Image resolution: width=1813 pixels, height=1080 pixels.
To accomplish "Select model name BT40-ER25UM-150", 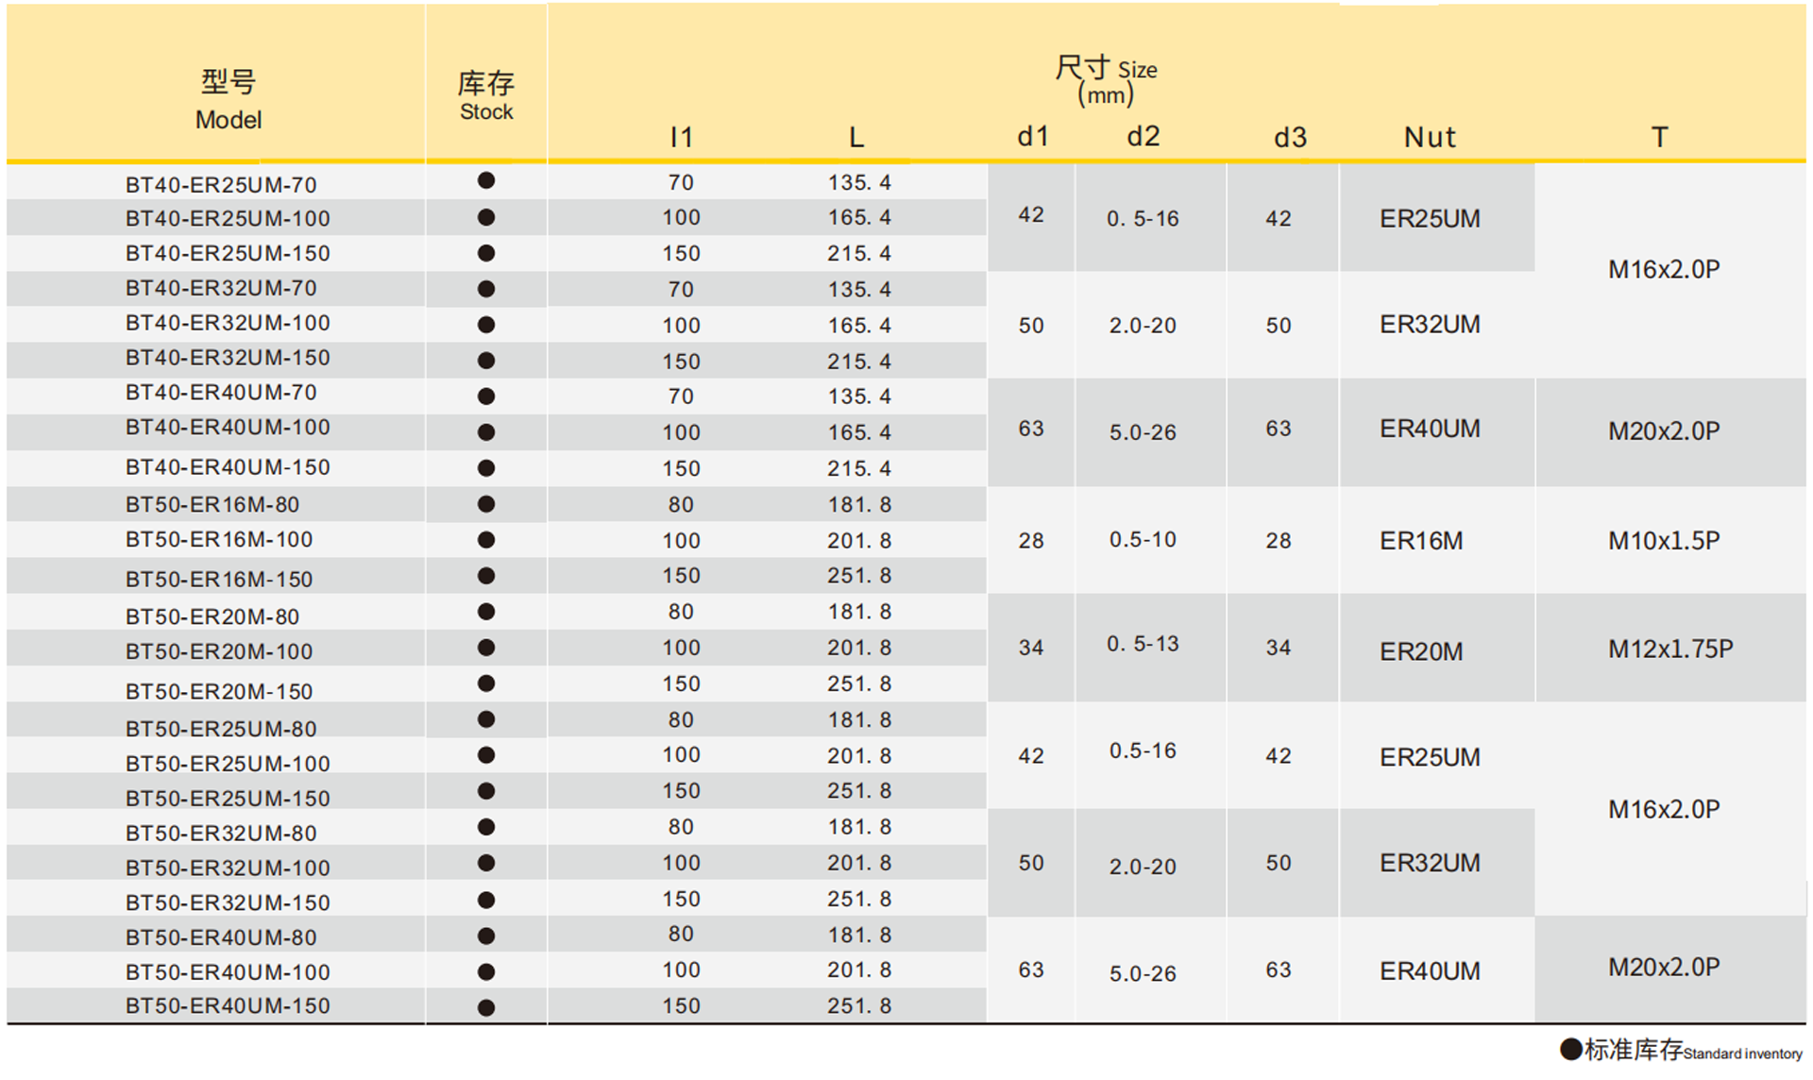I will point(227,254).
